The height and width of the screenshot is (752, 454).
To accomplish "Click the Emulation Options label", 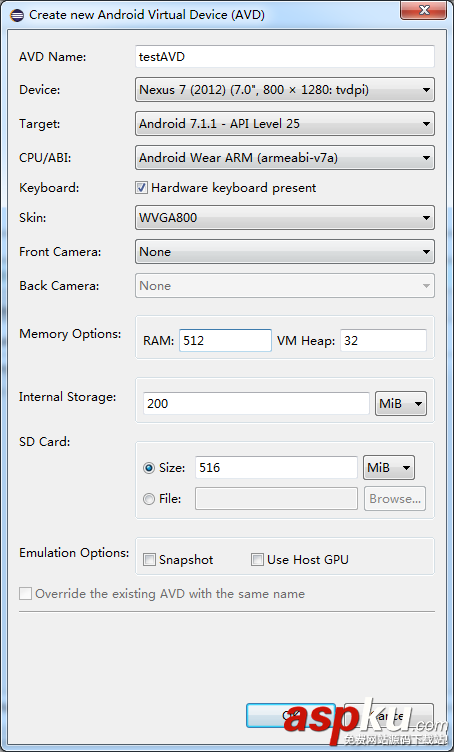I will pyautogui.click(x=74, y=553).
